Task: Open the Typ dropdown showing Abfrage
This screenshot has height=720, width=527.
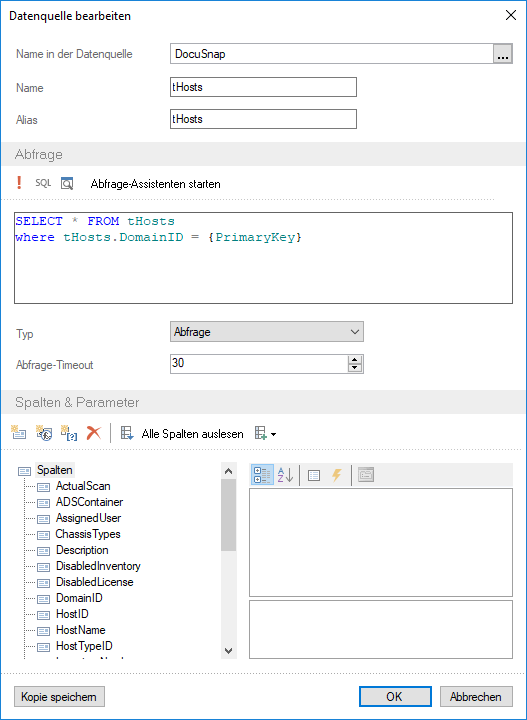Action: point(267,332)
